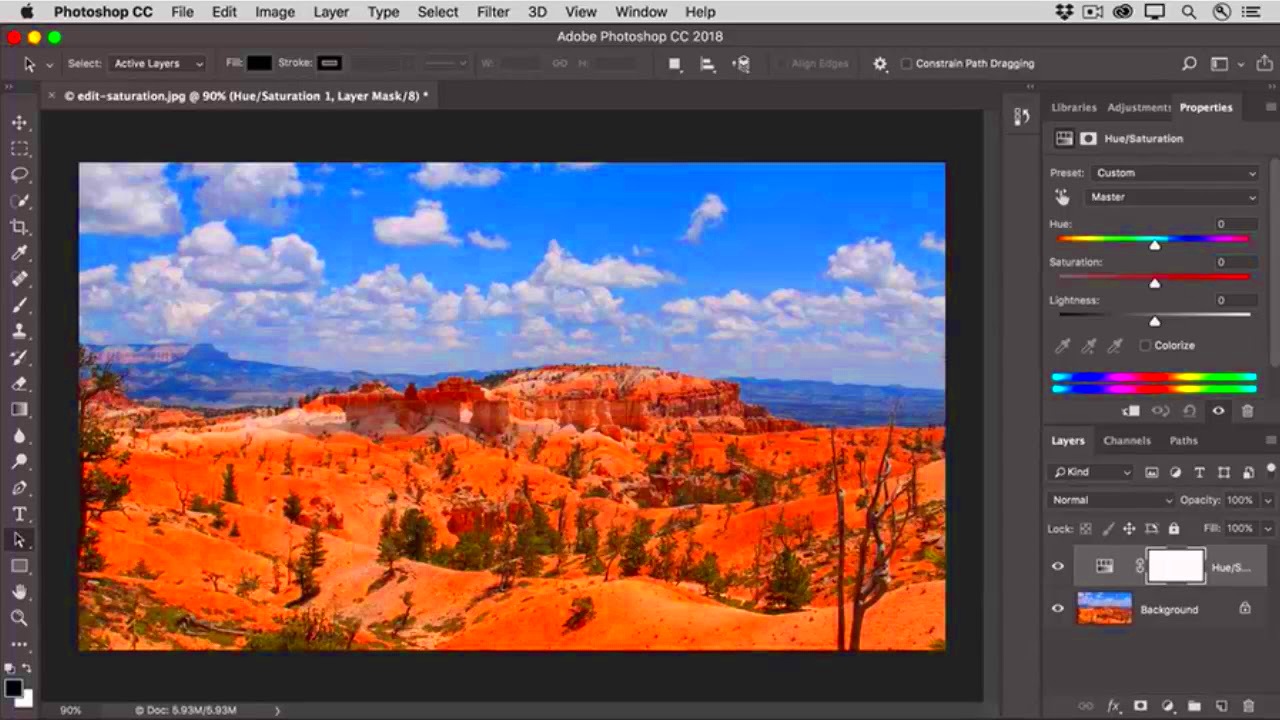The height and width of the screenshot is (720, 1280).
Task: Hide the Background layer eye icon
Action: (x=1058, y=609)
